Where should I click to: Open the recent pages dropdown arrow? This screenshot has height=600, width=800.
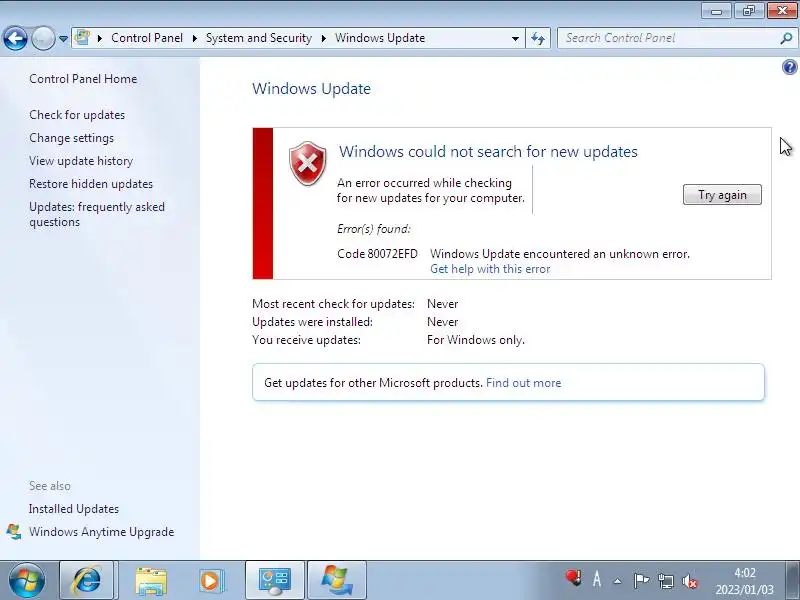click(63, 39)
